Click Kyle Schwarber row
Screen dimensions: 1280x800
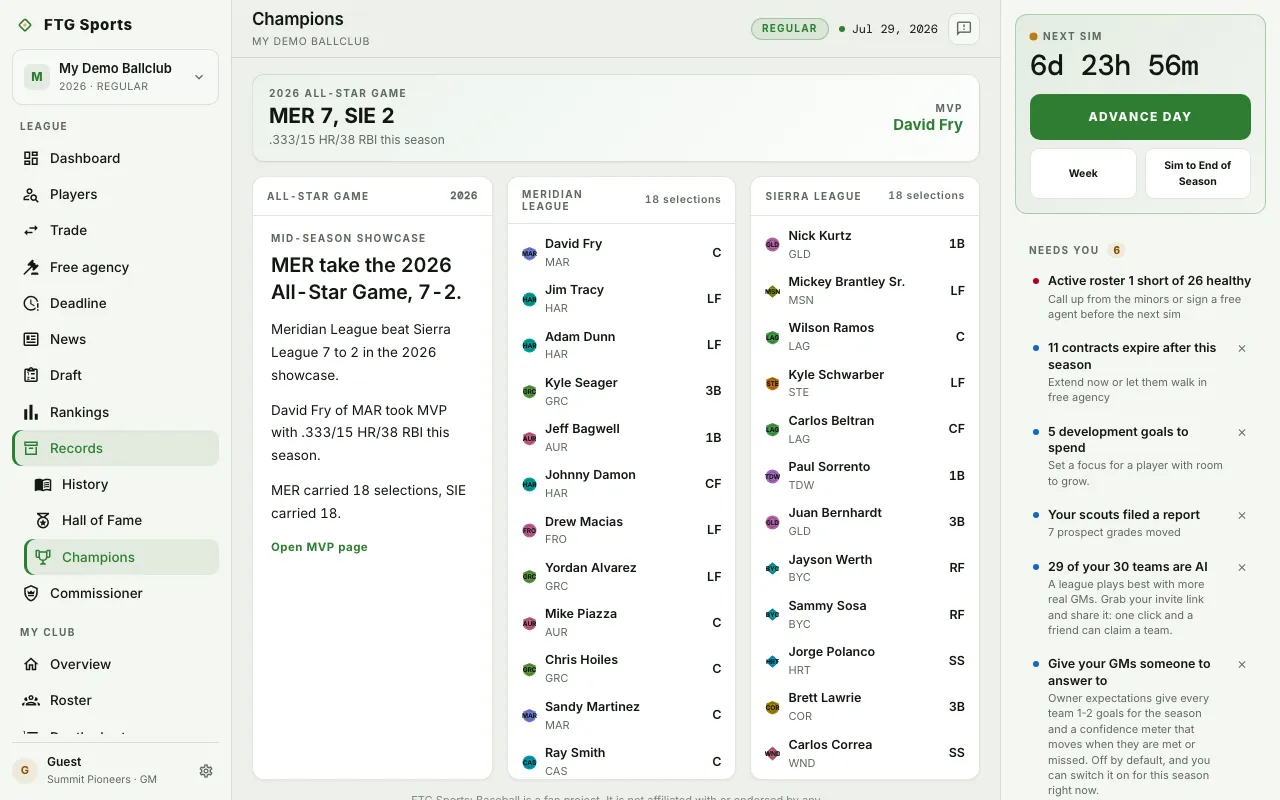pos(864,383)
